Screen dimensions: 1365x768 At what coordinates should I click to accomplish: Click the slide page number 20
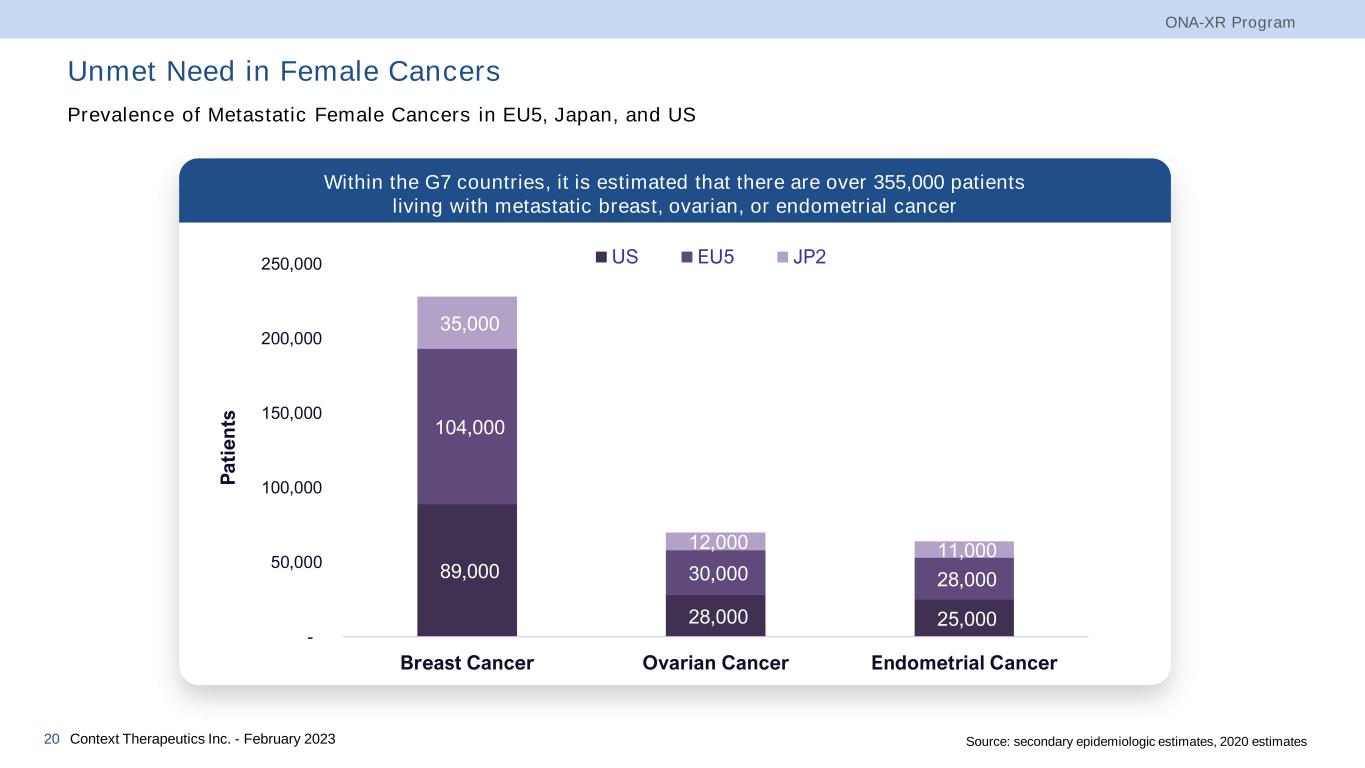(x=52, y=739)
